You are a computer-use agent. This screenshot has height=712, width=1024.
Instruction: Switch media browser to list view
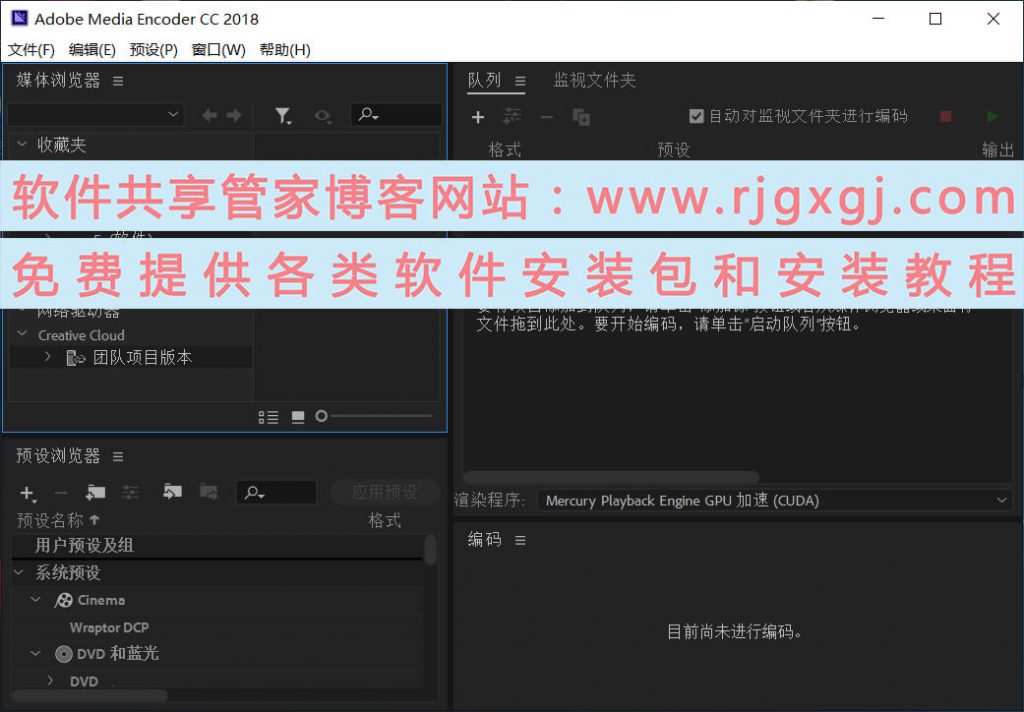click(x=268, y=417)
